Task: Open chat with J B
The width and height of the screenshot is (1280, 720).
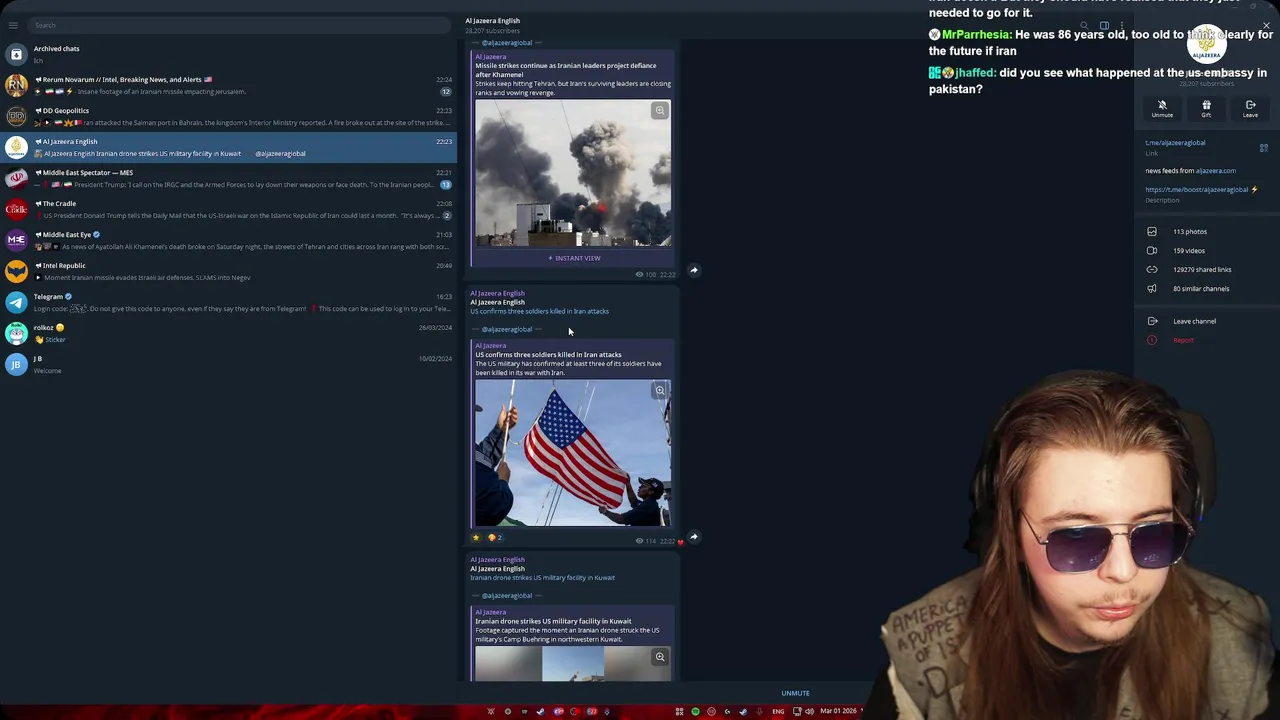Action: pyautogui.click(x=228, y=364)
